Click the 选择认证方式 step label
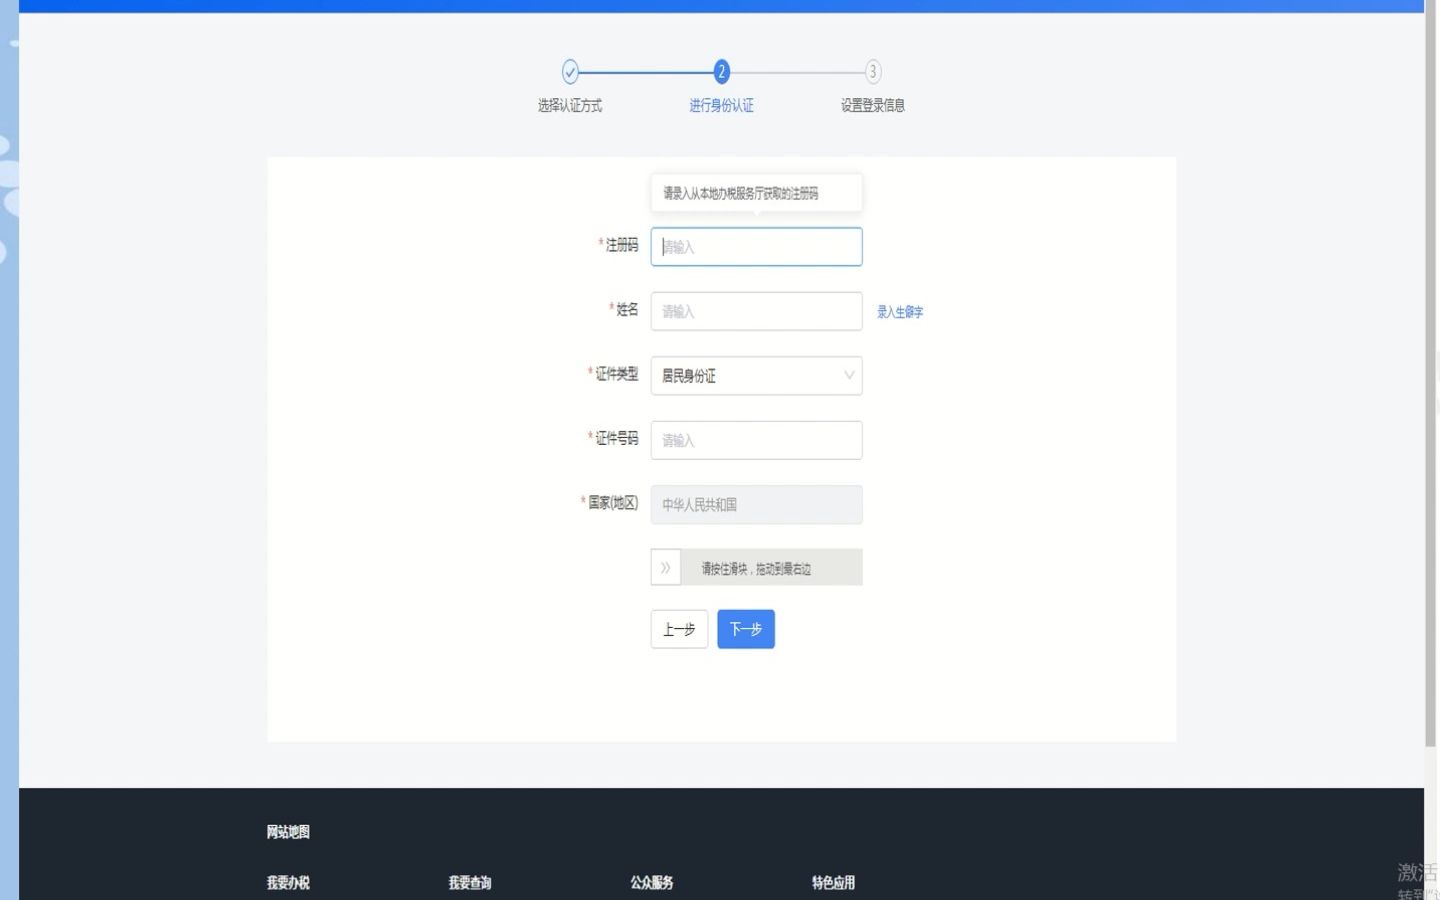The image size is (1440, 900). tap(570, 106)
